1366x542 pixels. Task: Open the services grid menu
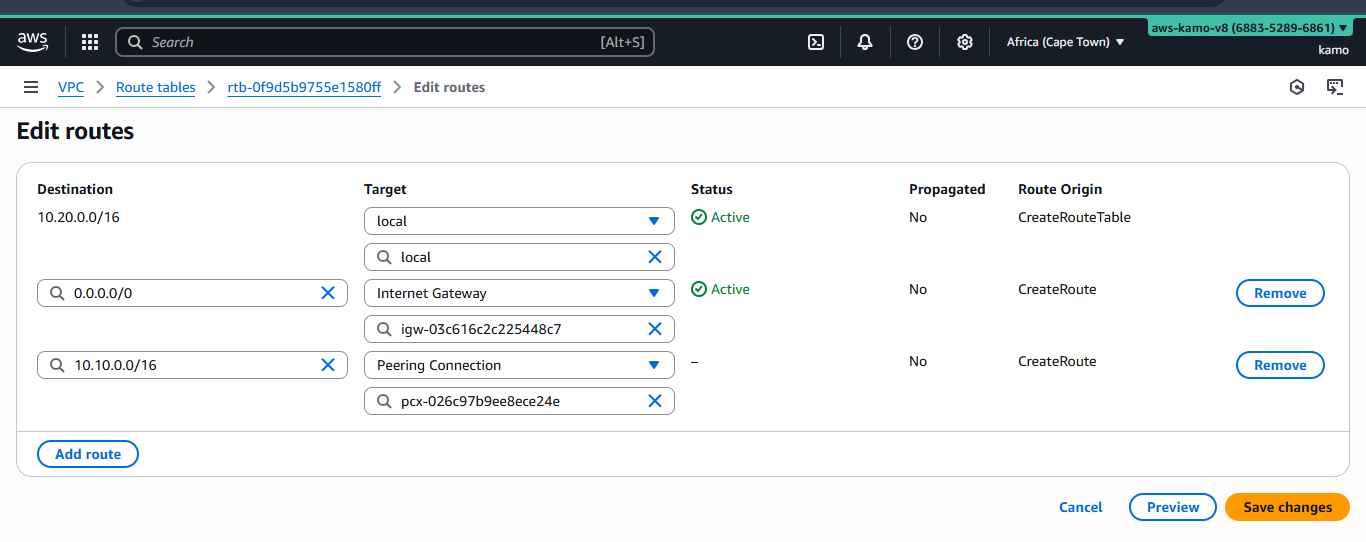(90, 42)
